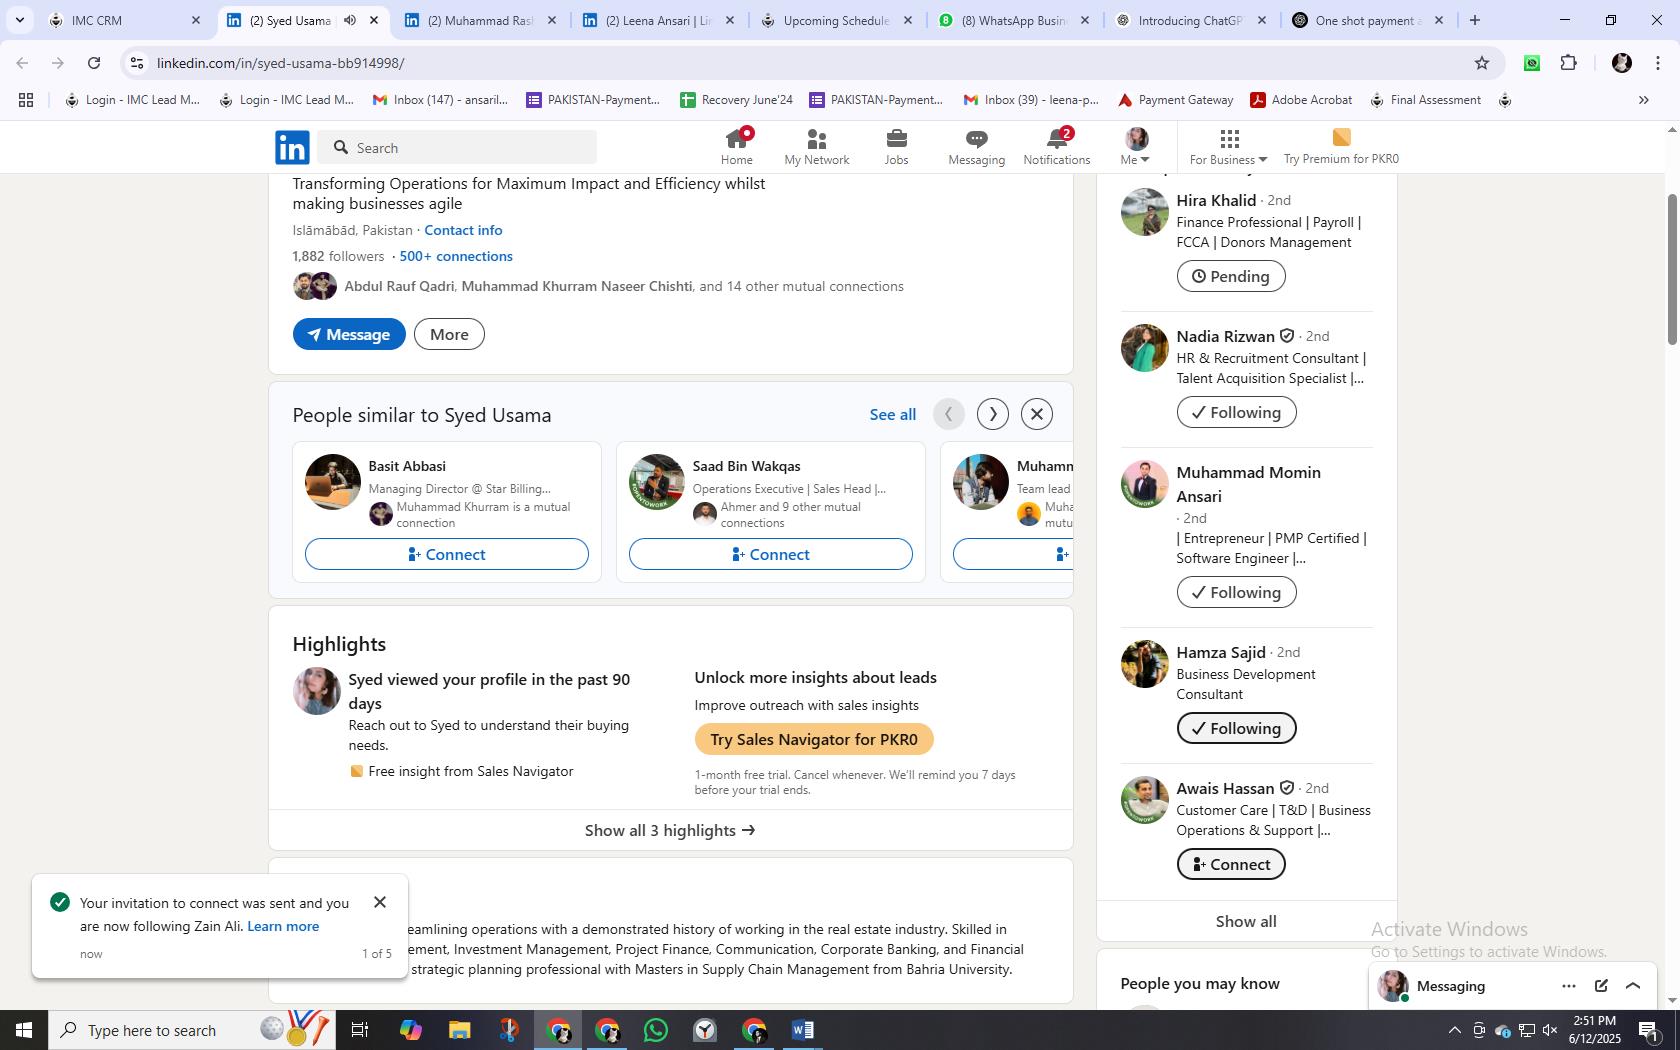Connect with Saad Bin Waqas

point(771,554)
